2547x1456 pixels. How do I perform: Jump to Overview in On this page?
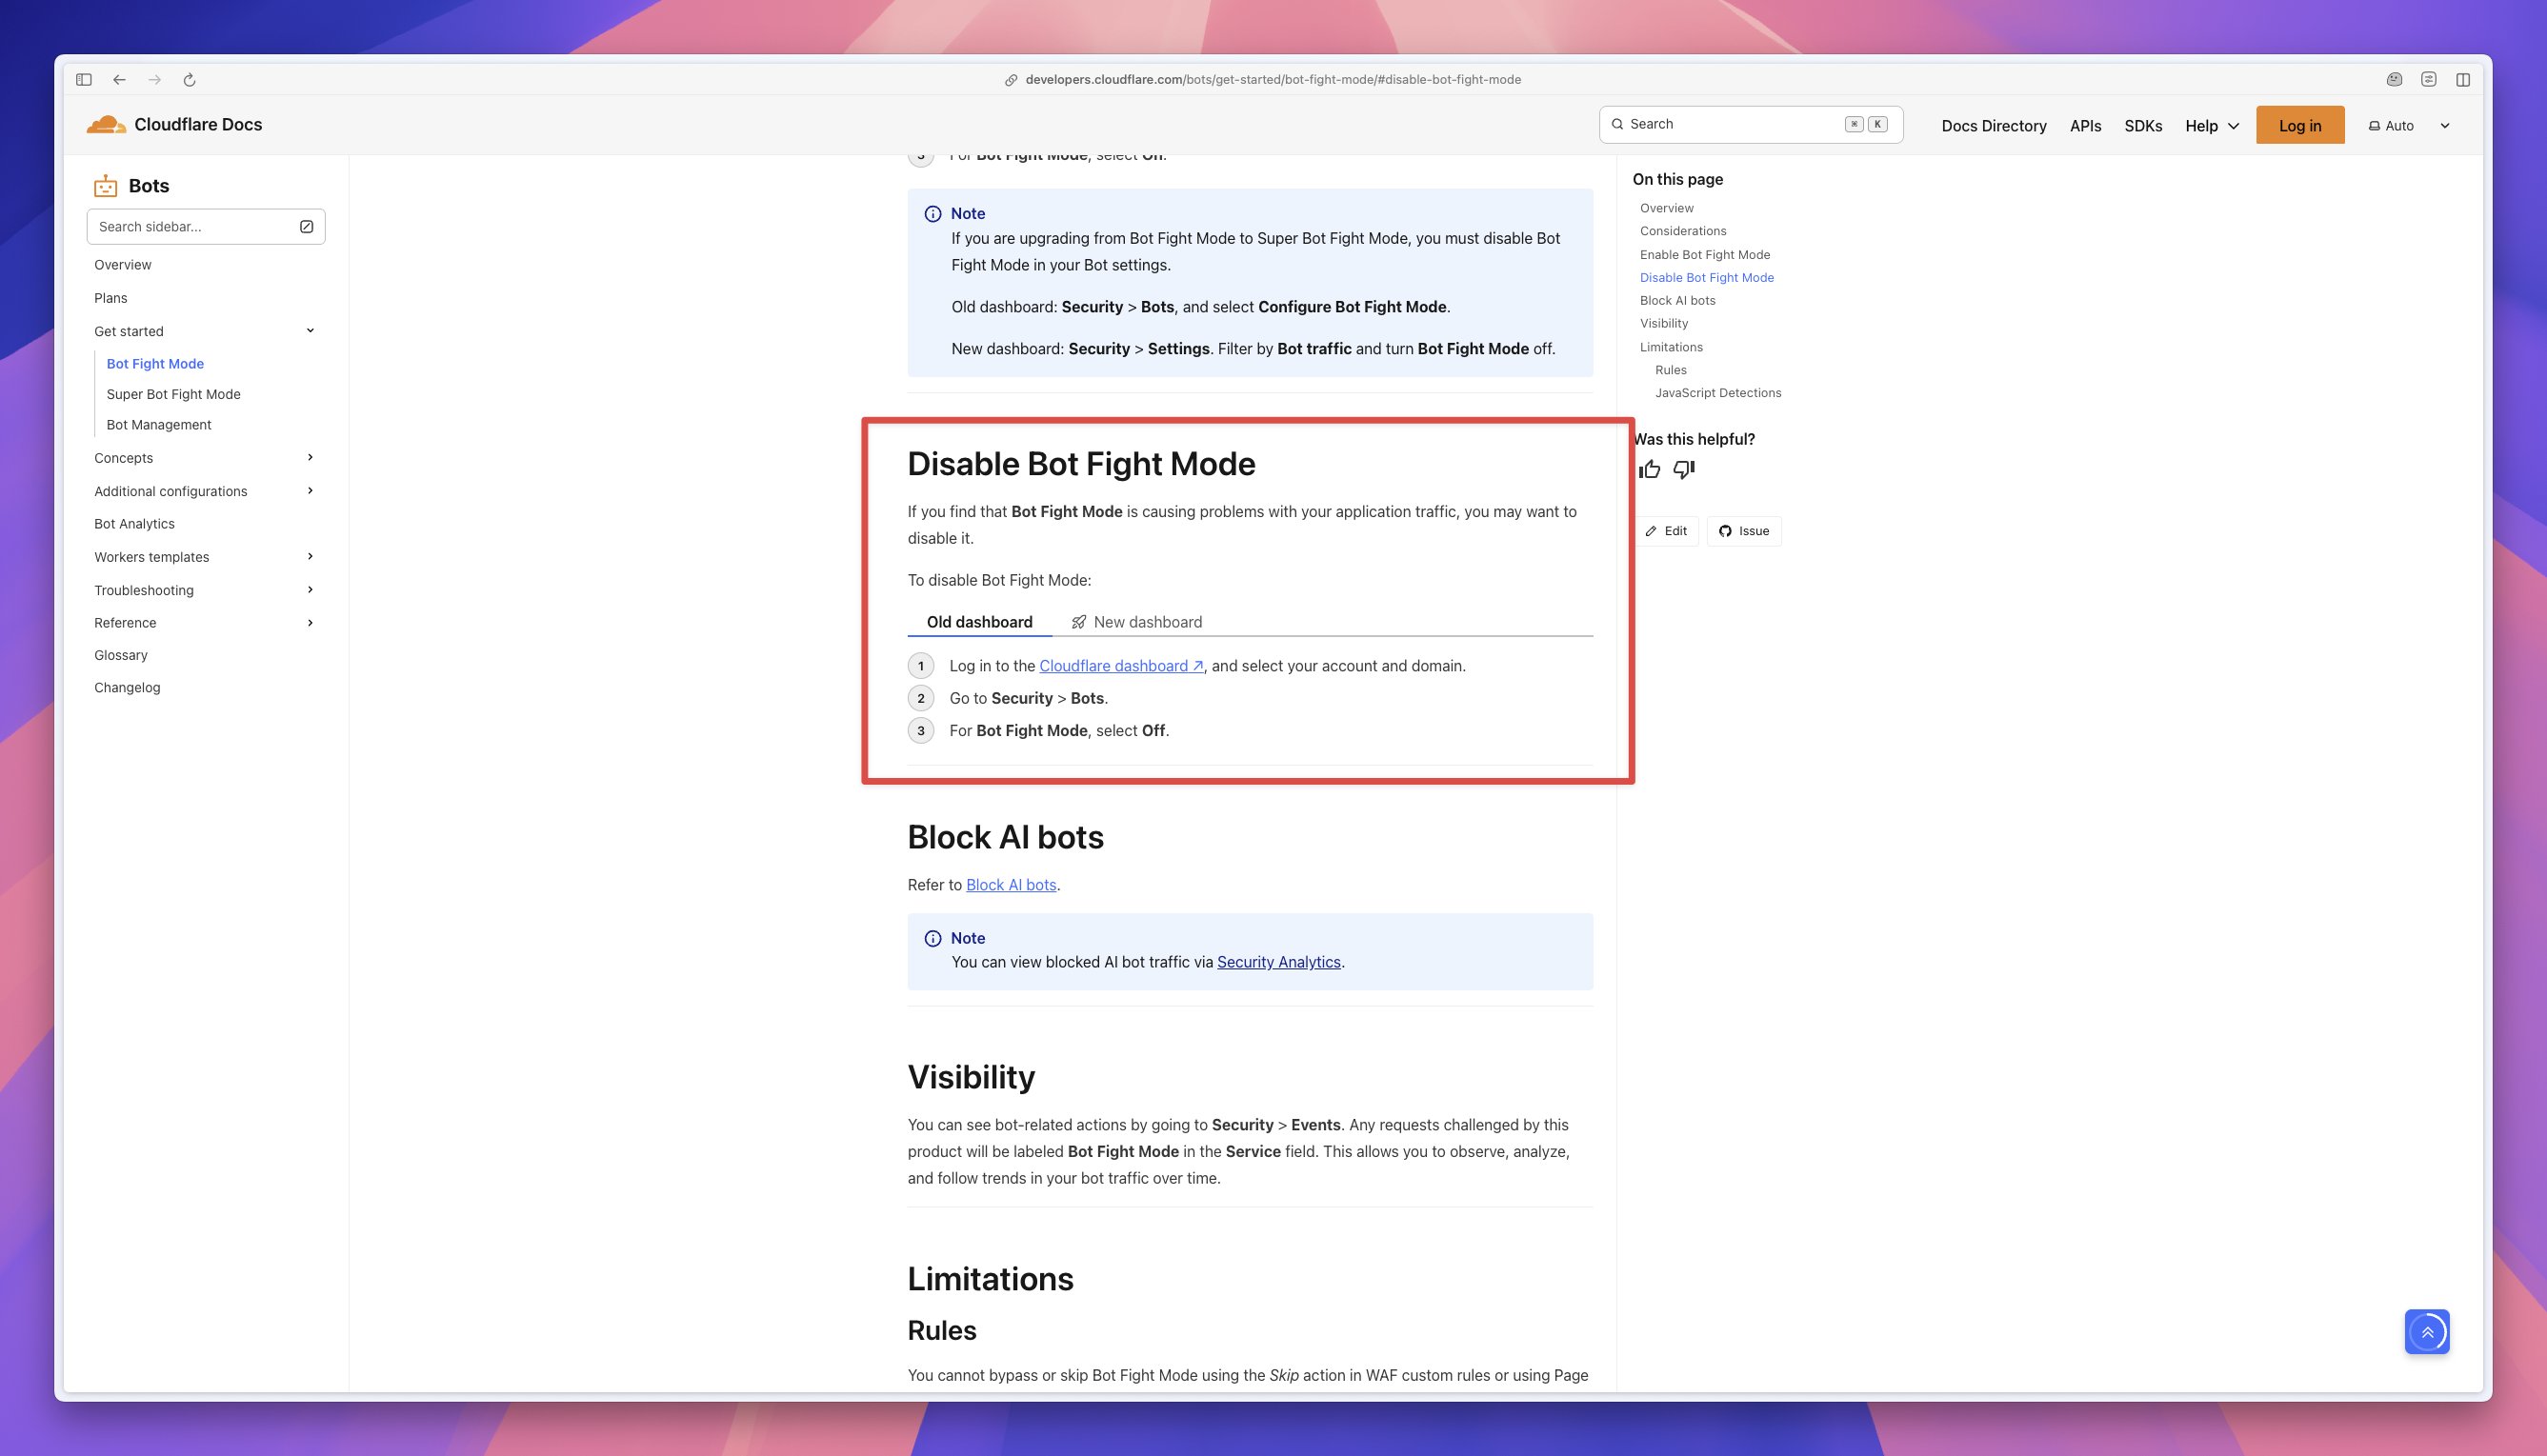pyautogui.click(x=1666, y=208)
